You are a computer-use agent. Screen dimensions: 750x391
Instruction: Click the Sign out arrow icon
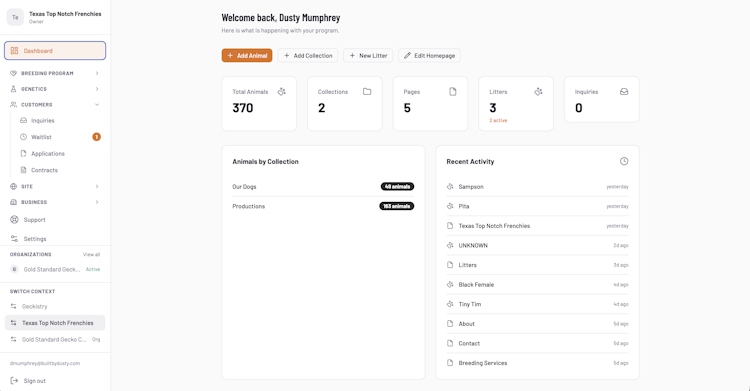click(14, 381)
